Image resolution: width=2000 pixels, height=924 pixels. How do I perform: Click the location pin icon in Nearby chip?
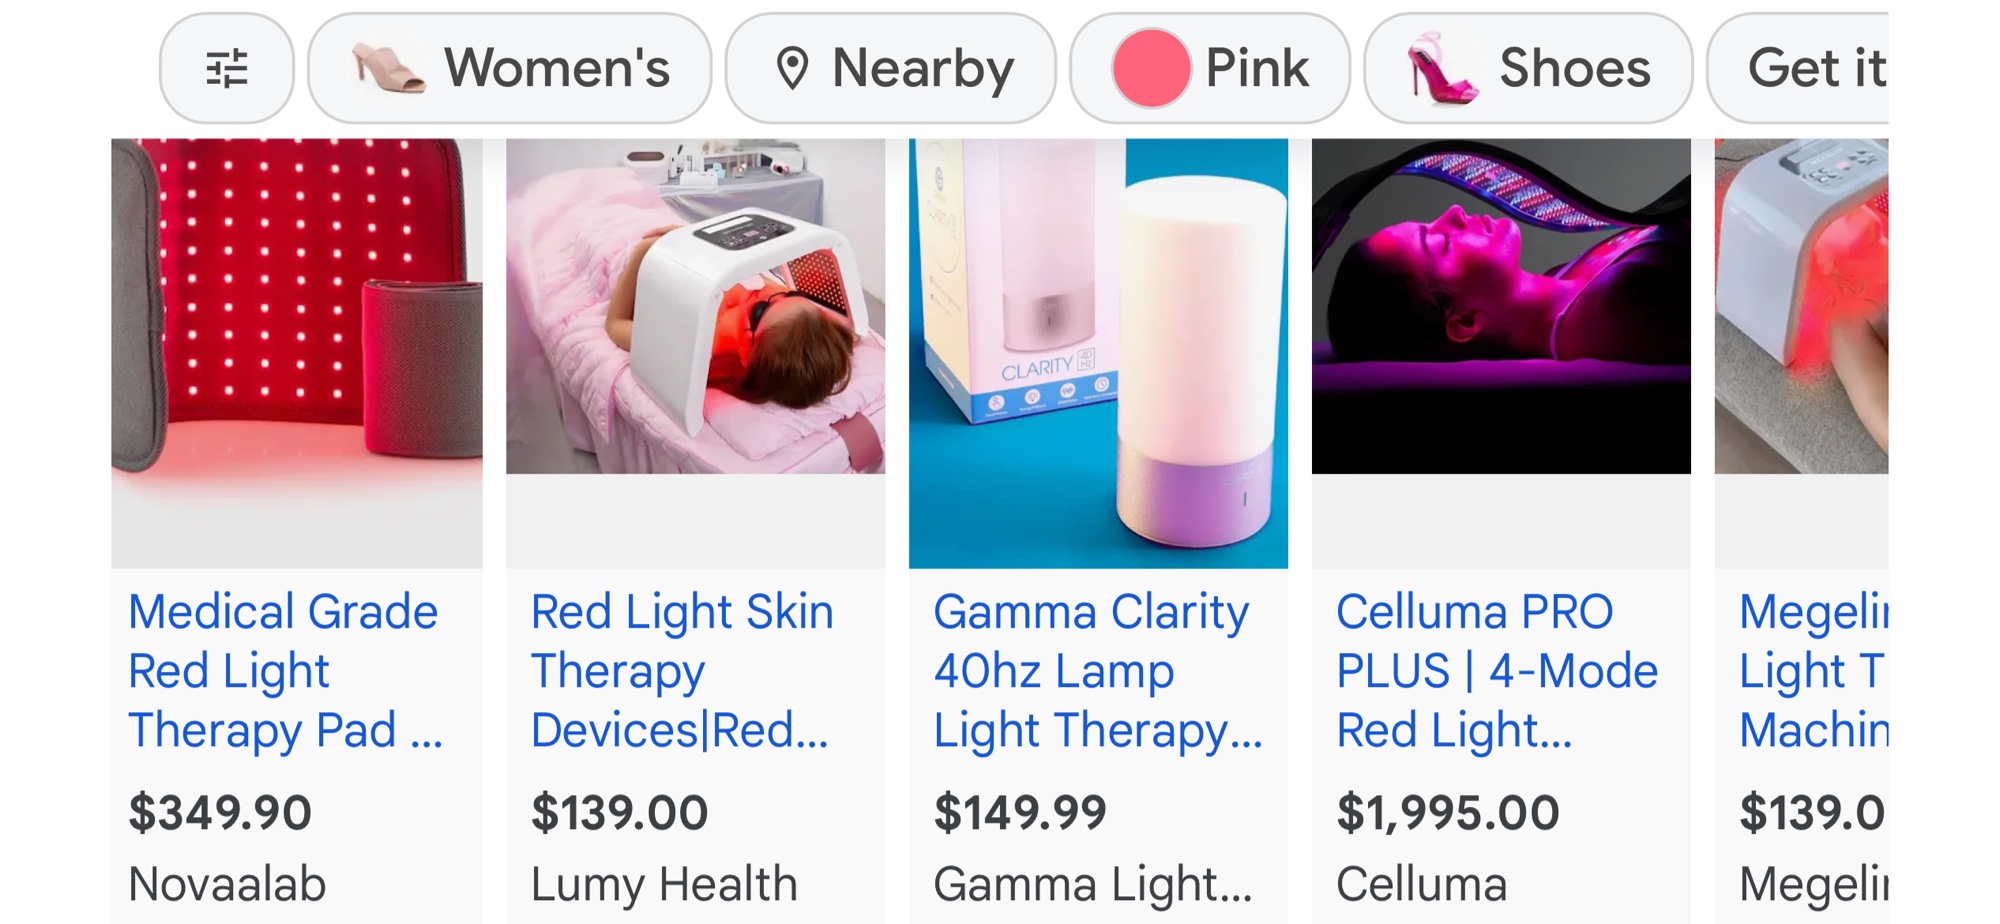(x=792, y=69)
